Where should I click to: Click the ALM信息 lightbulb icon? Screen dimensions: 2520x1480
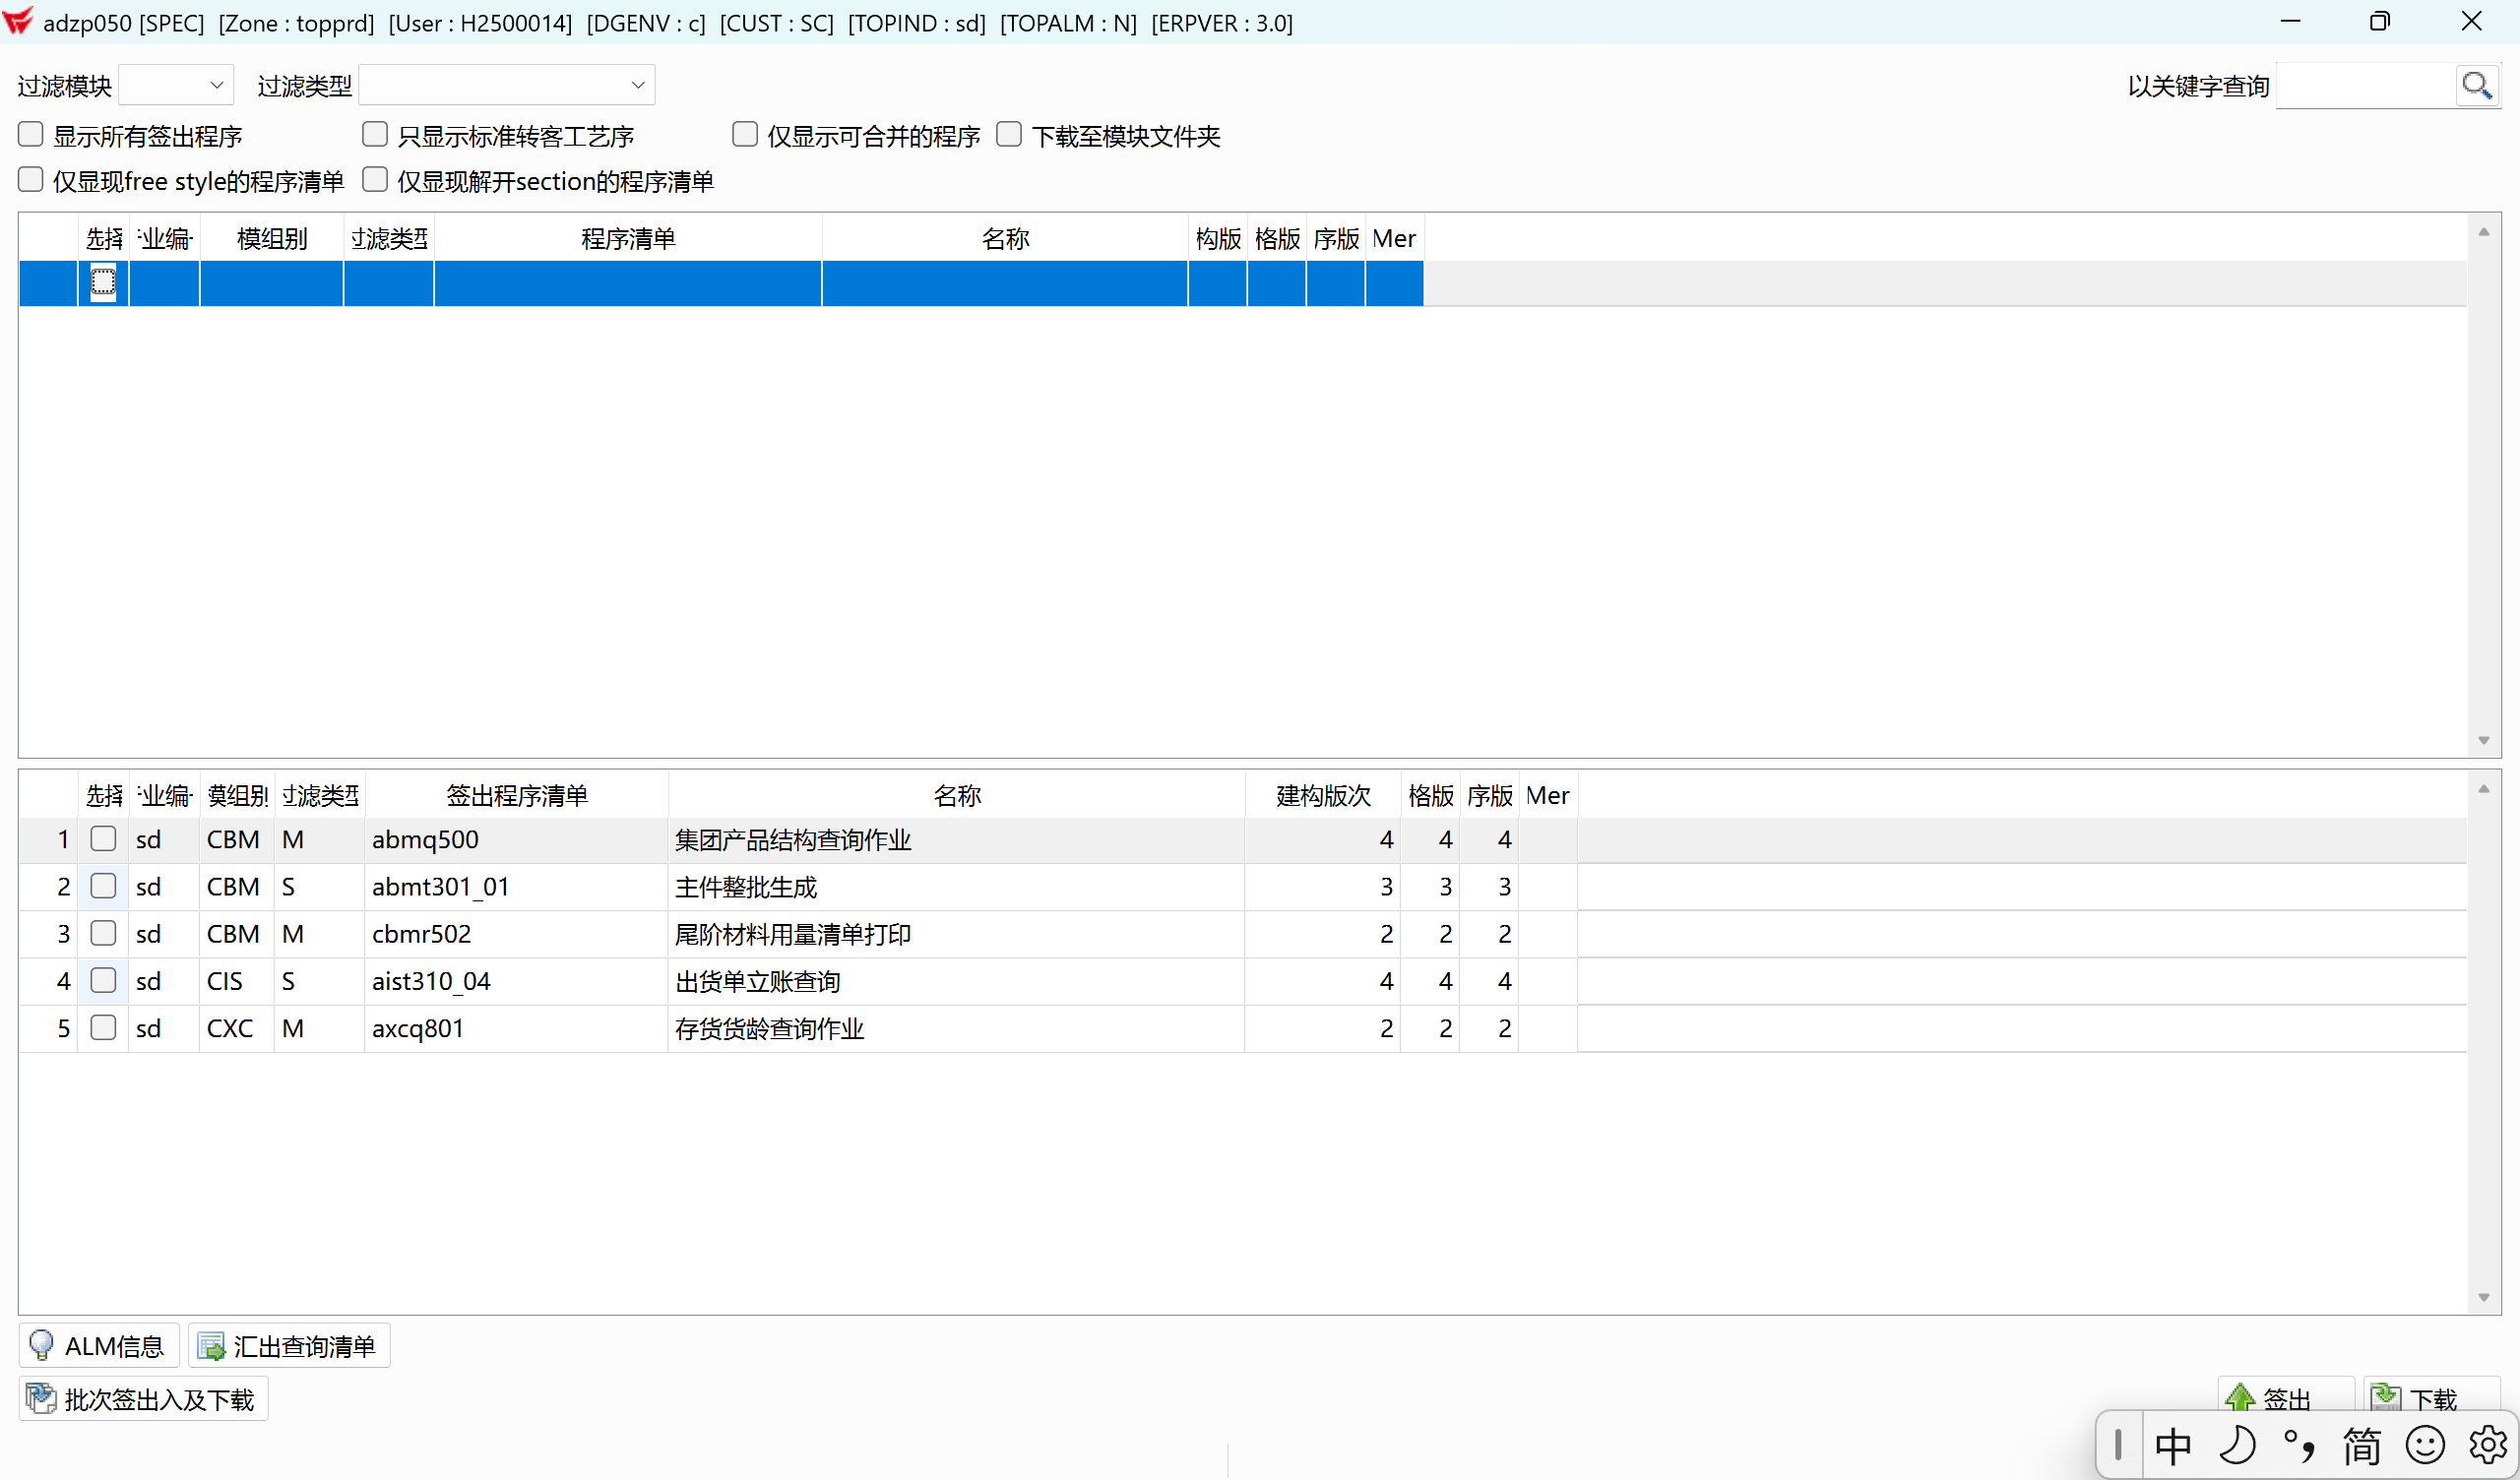42,1346
